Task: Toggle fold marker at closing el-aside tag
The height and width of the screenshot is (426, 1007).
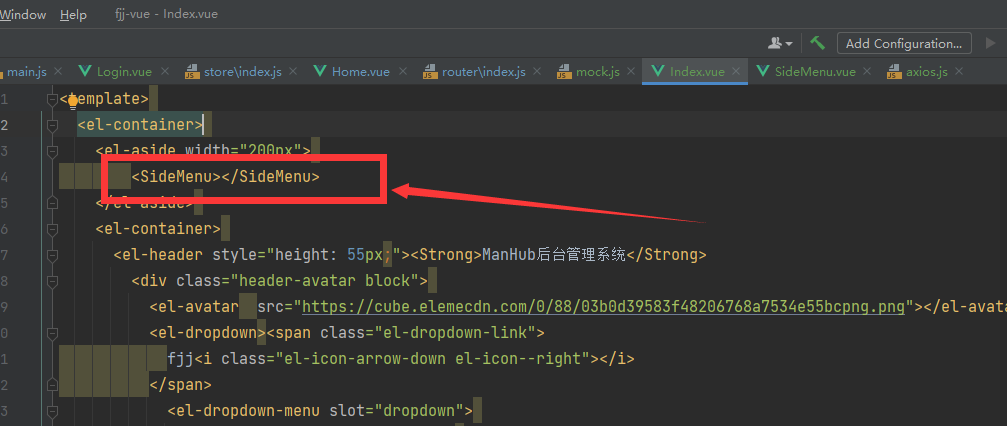Action: point(52,203)
